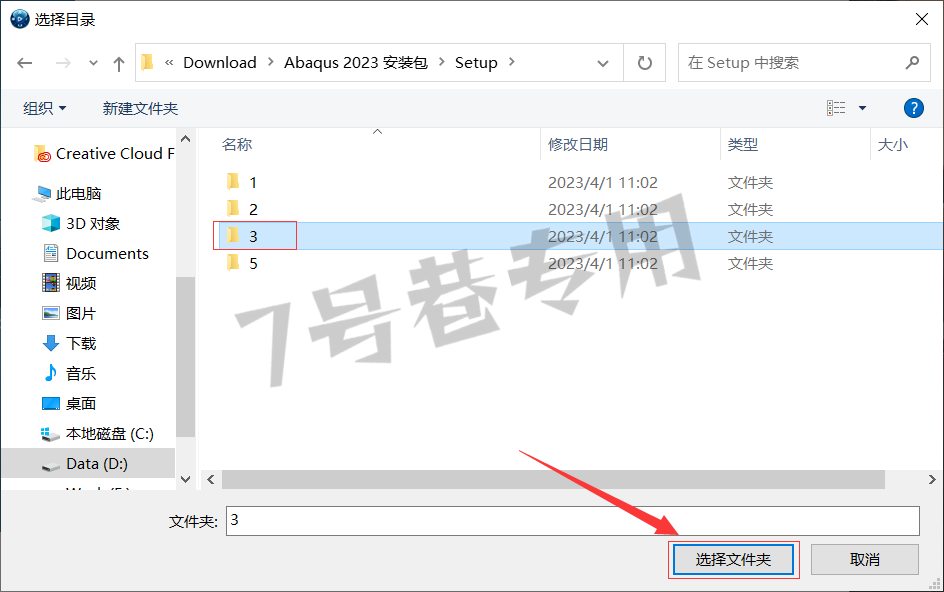The height and width of the screenshot is (592, 944).
Task: Open the view options dropdown arrow
Action: tap(862, 108)
